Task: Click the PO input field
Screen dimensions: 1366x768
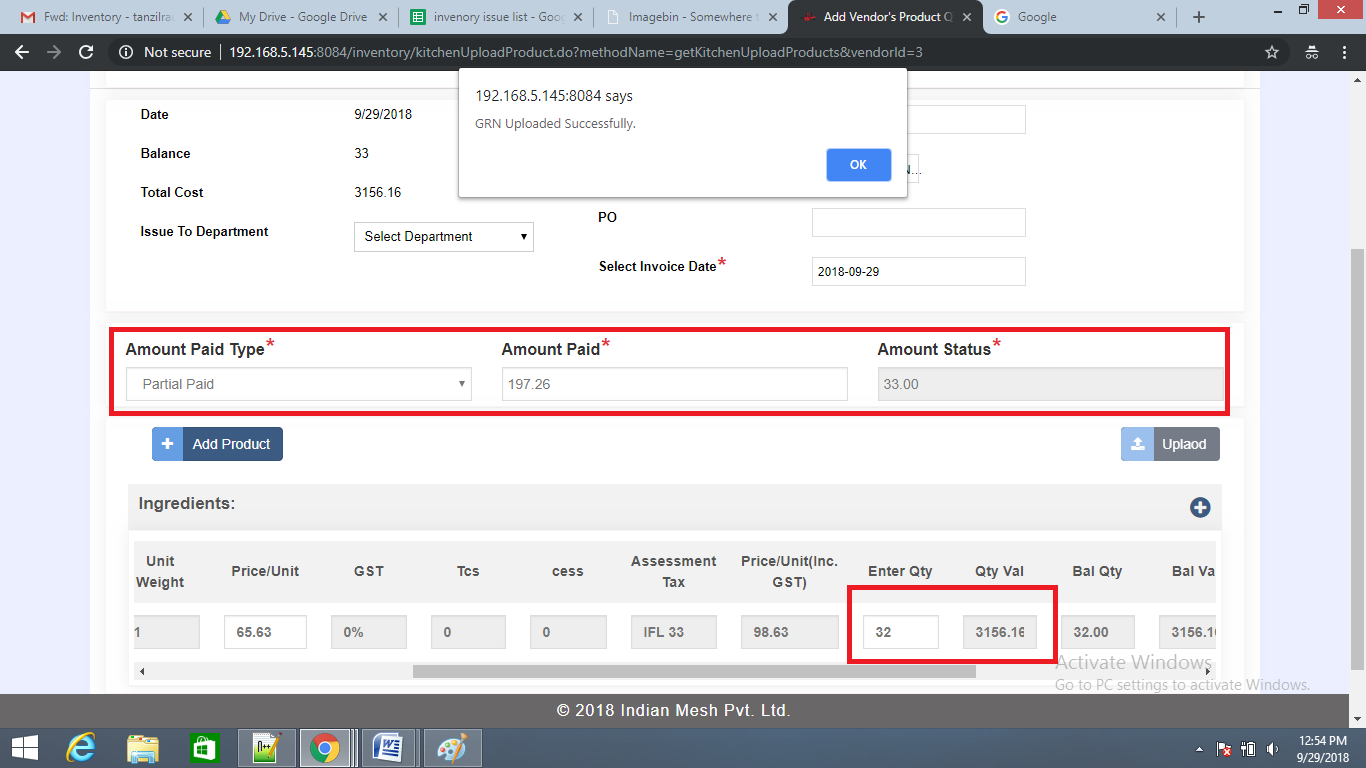Action: (x=919, y=222)
